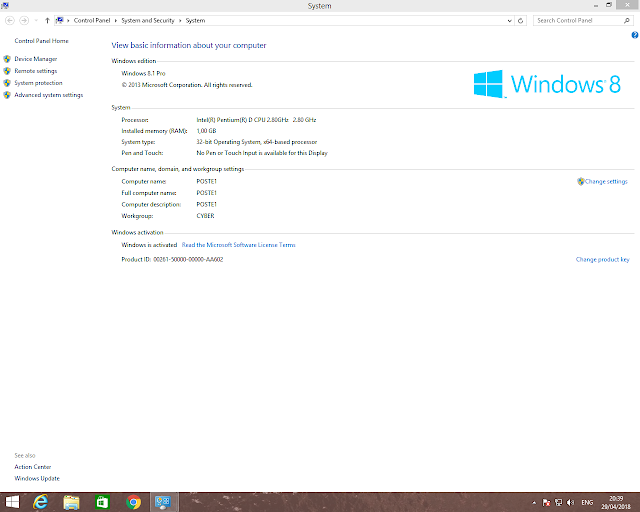Screen dimensions: 640x512
Task: Click the System window title bar icon
Action: (x=5, y=5)
